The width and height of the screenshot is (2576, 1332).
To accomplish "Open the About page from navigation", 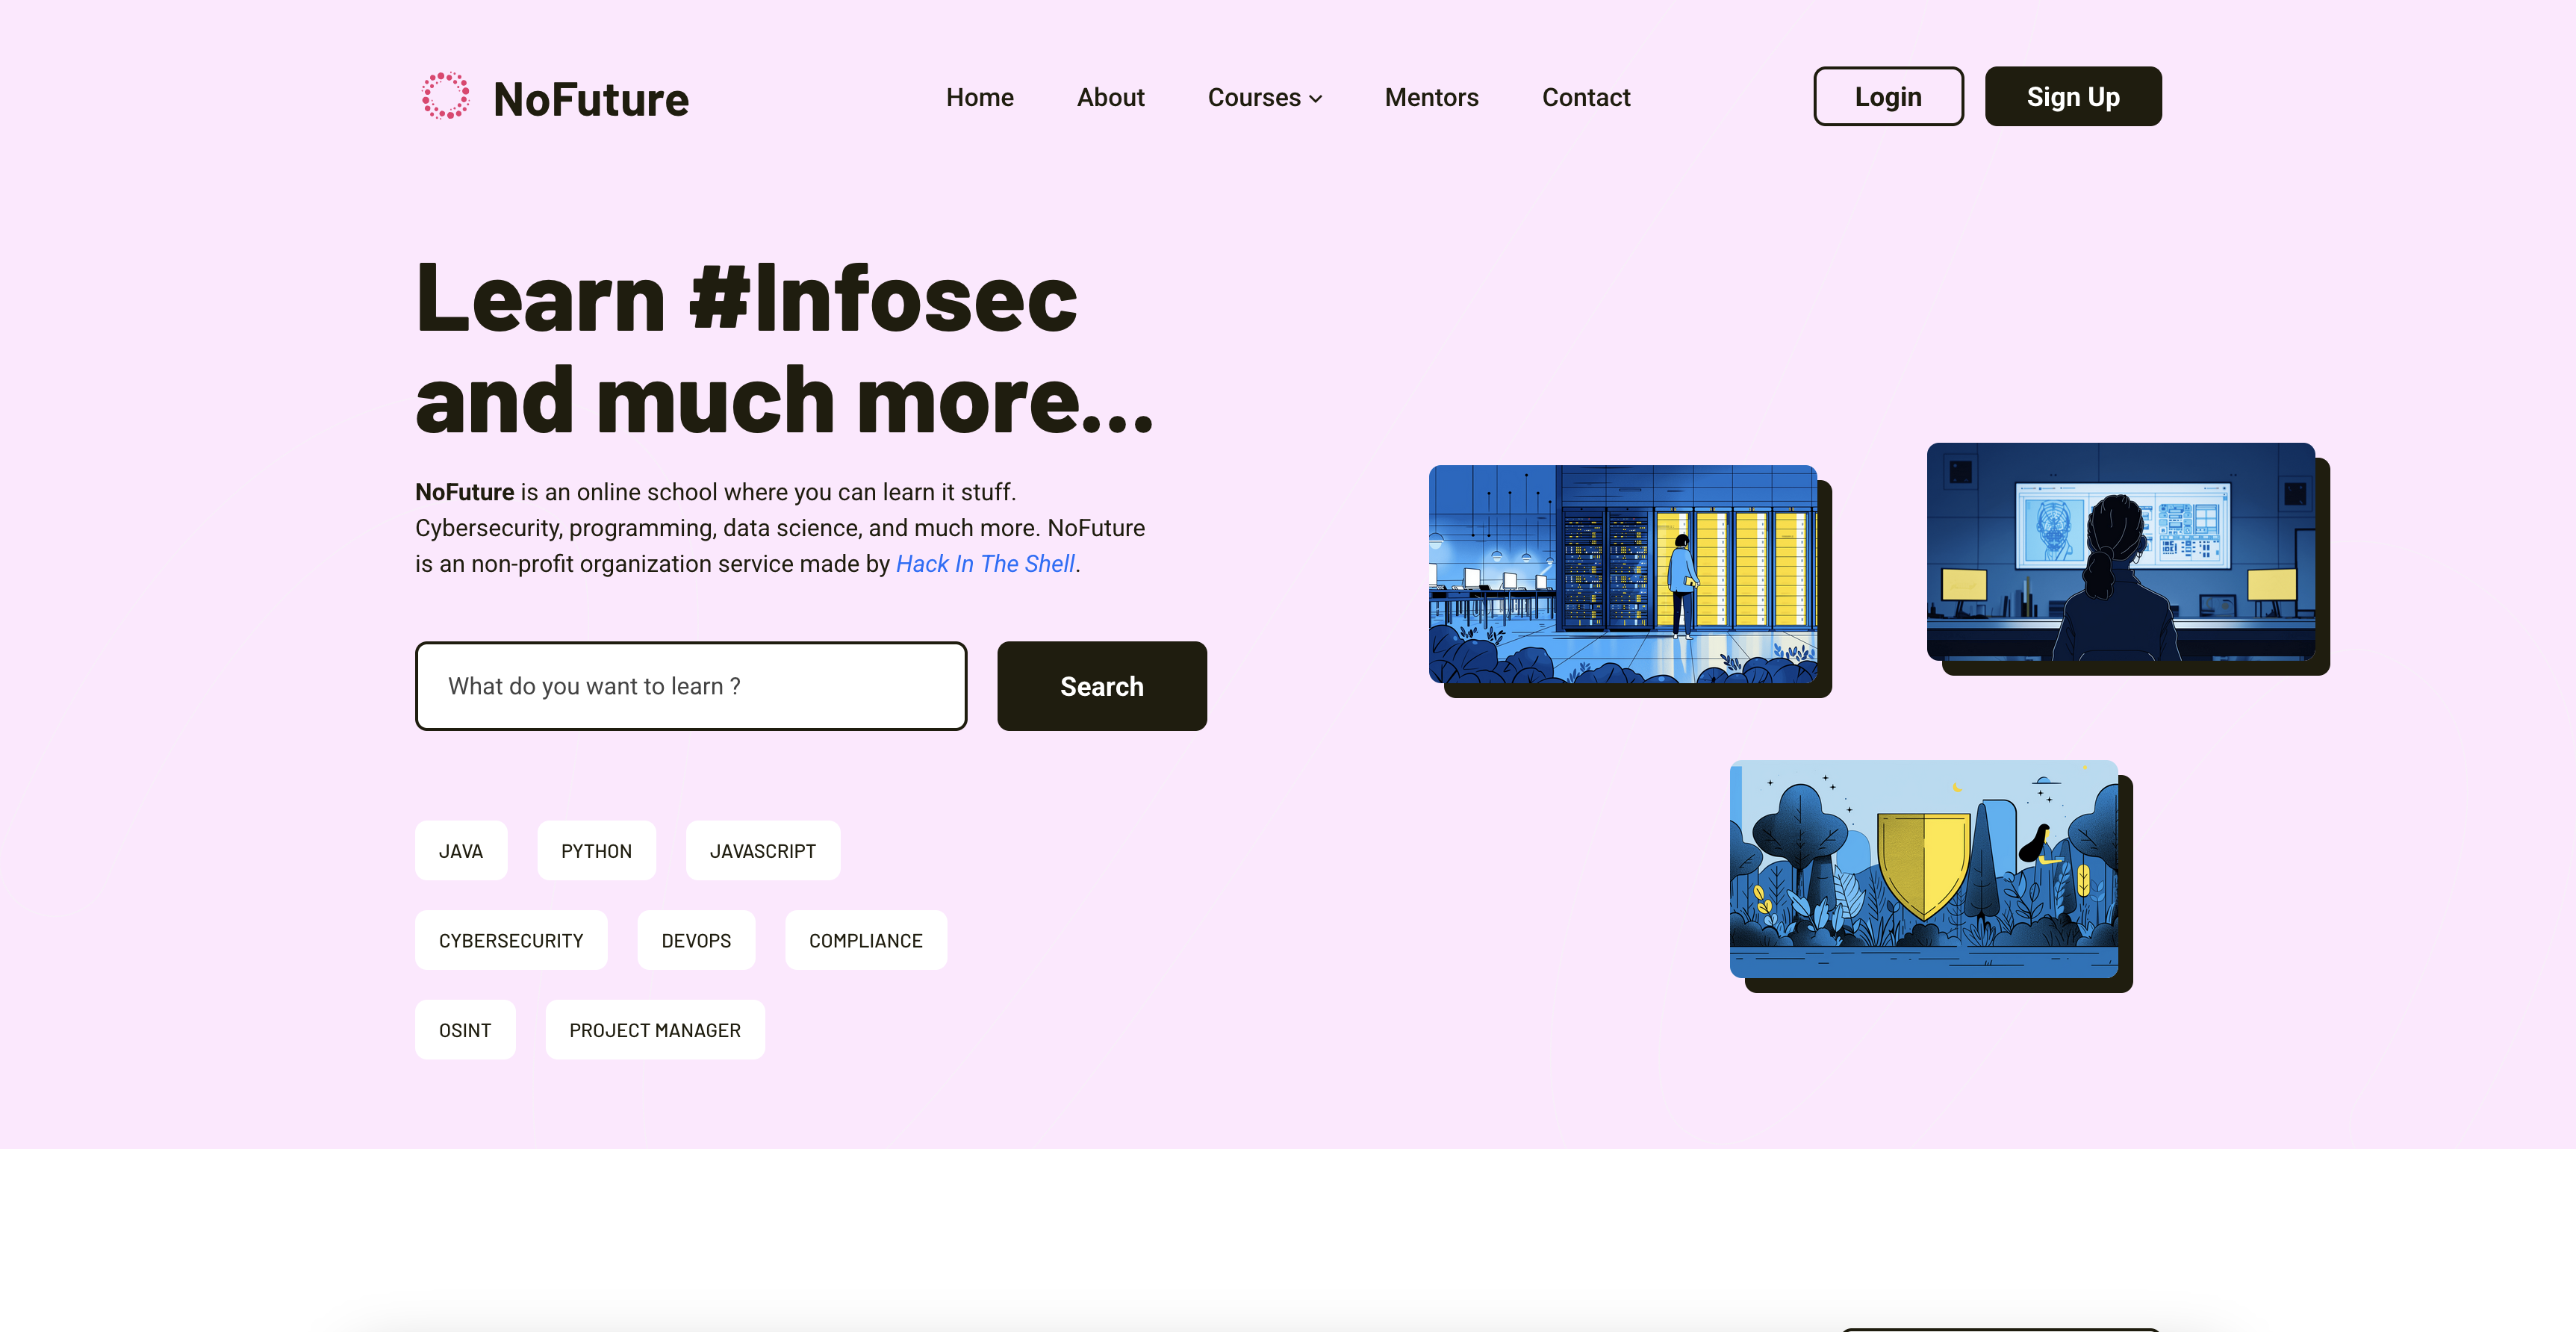I will point(1110,97).
